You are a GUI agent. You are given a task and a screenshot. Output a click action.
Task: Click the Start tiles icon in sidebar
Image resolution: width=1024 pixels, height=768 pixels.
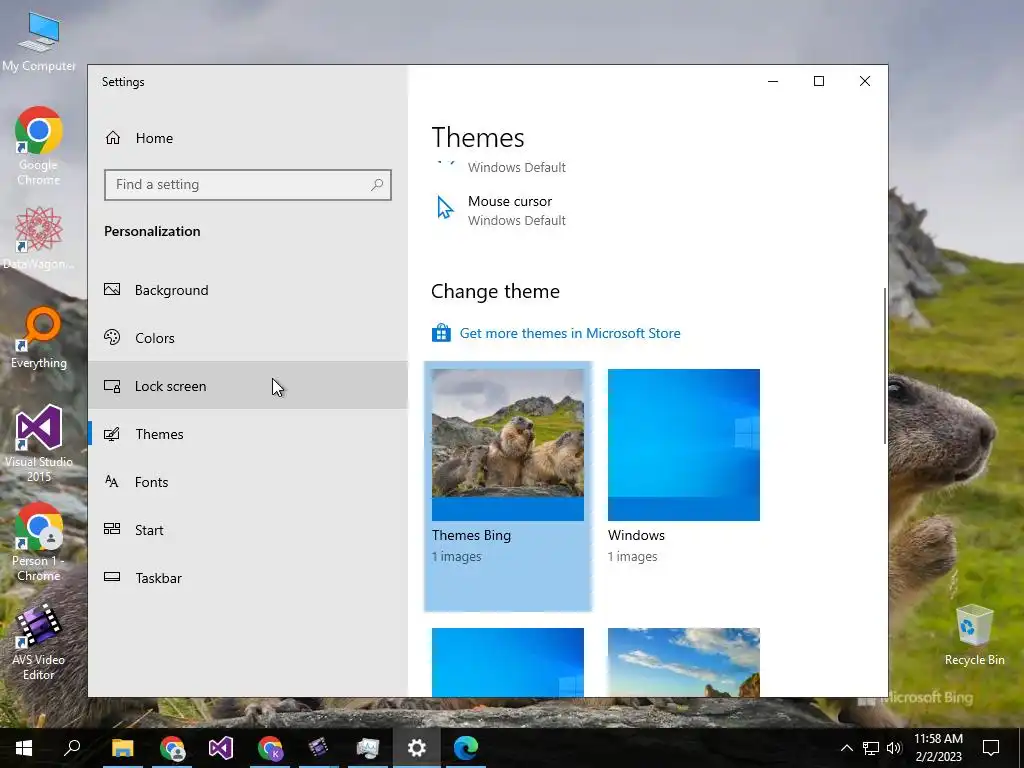[x=112, y=529]
